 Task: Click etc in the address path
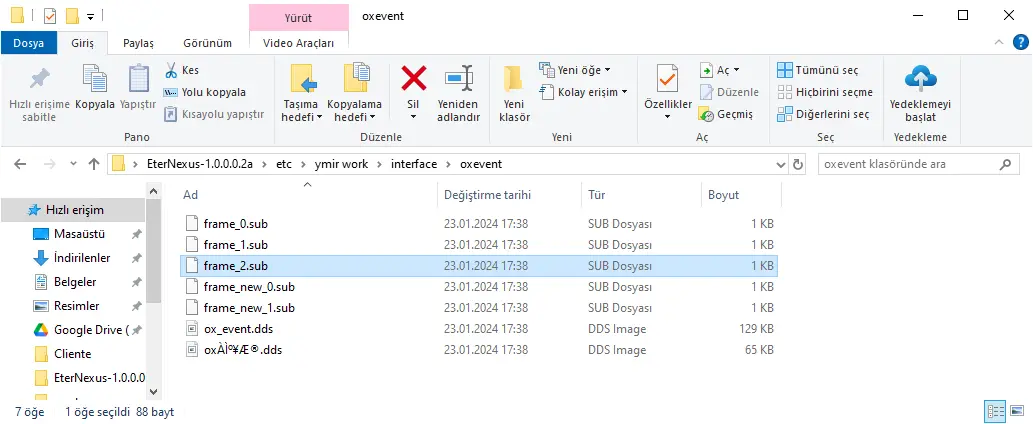(x=284, y=164)
